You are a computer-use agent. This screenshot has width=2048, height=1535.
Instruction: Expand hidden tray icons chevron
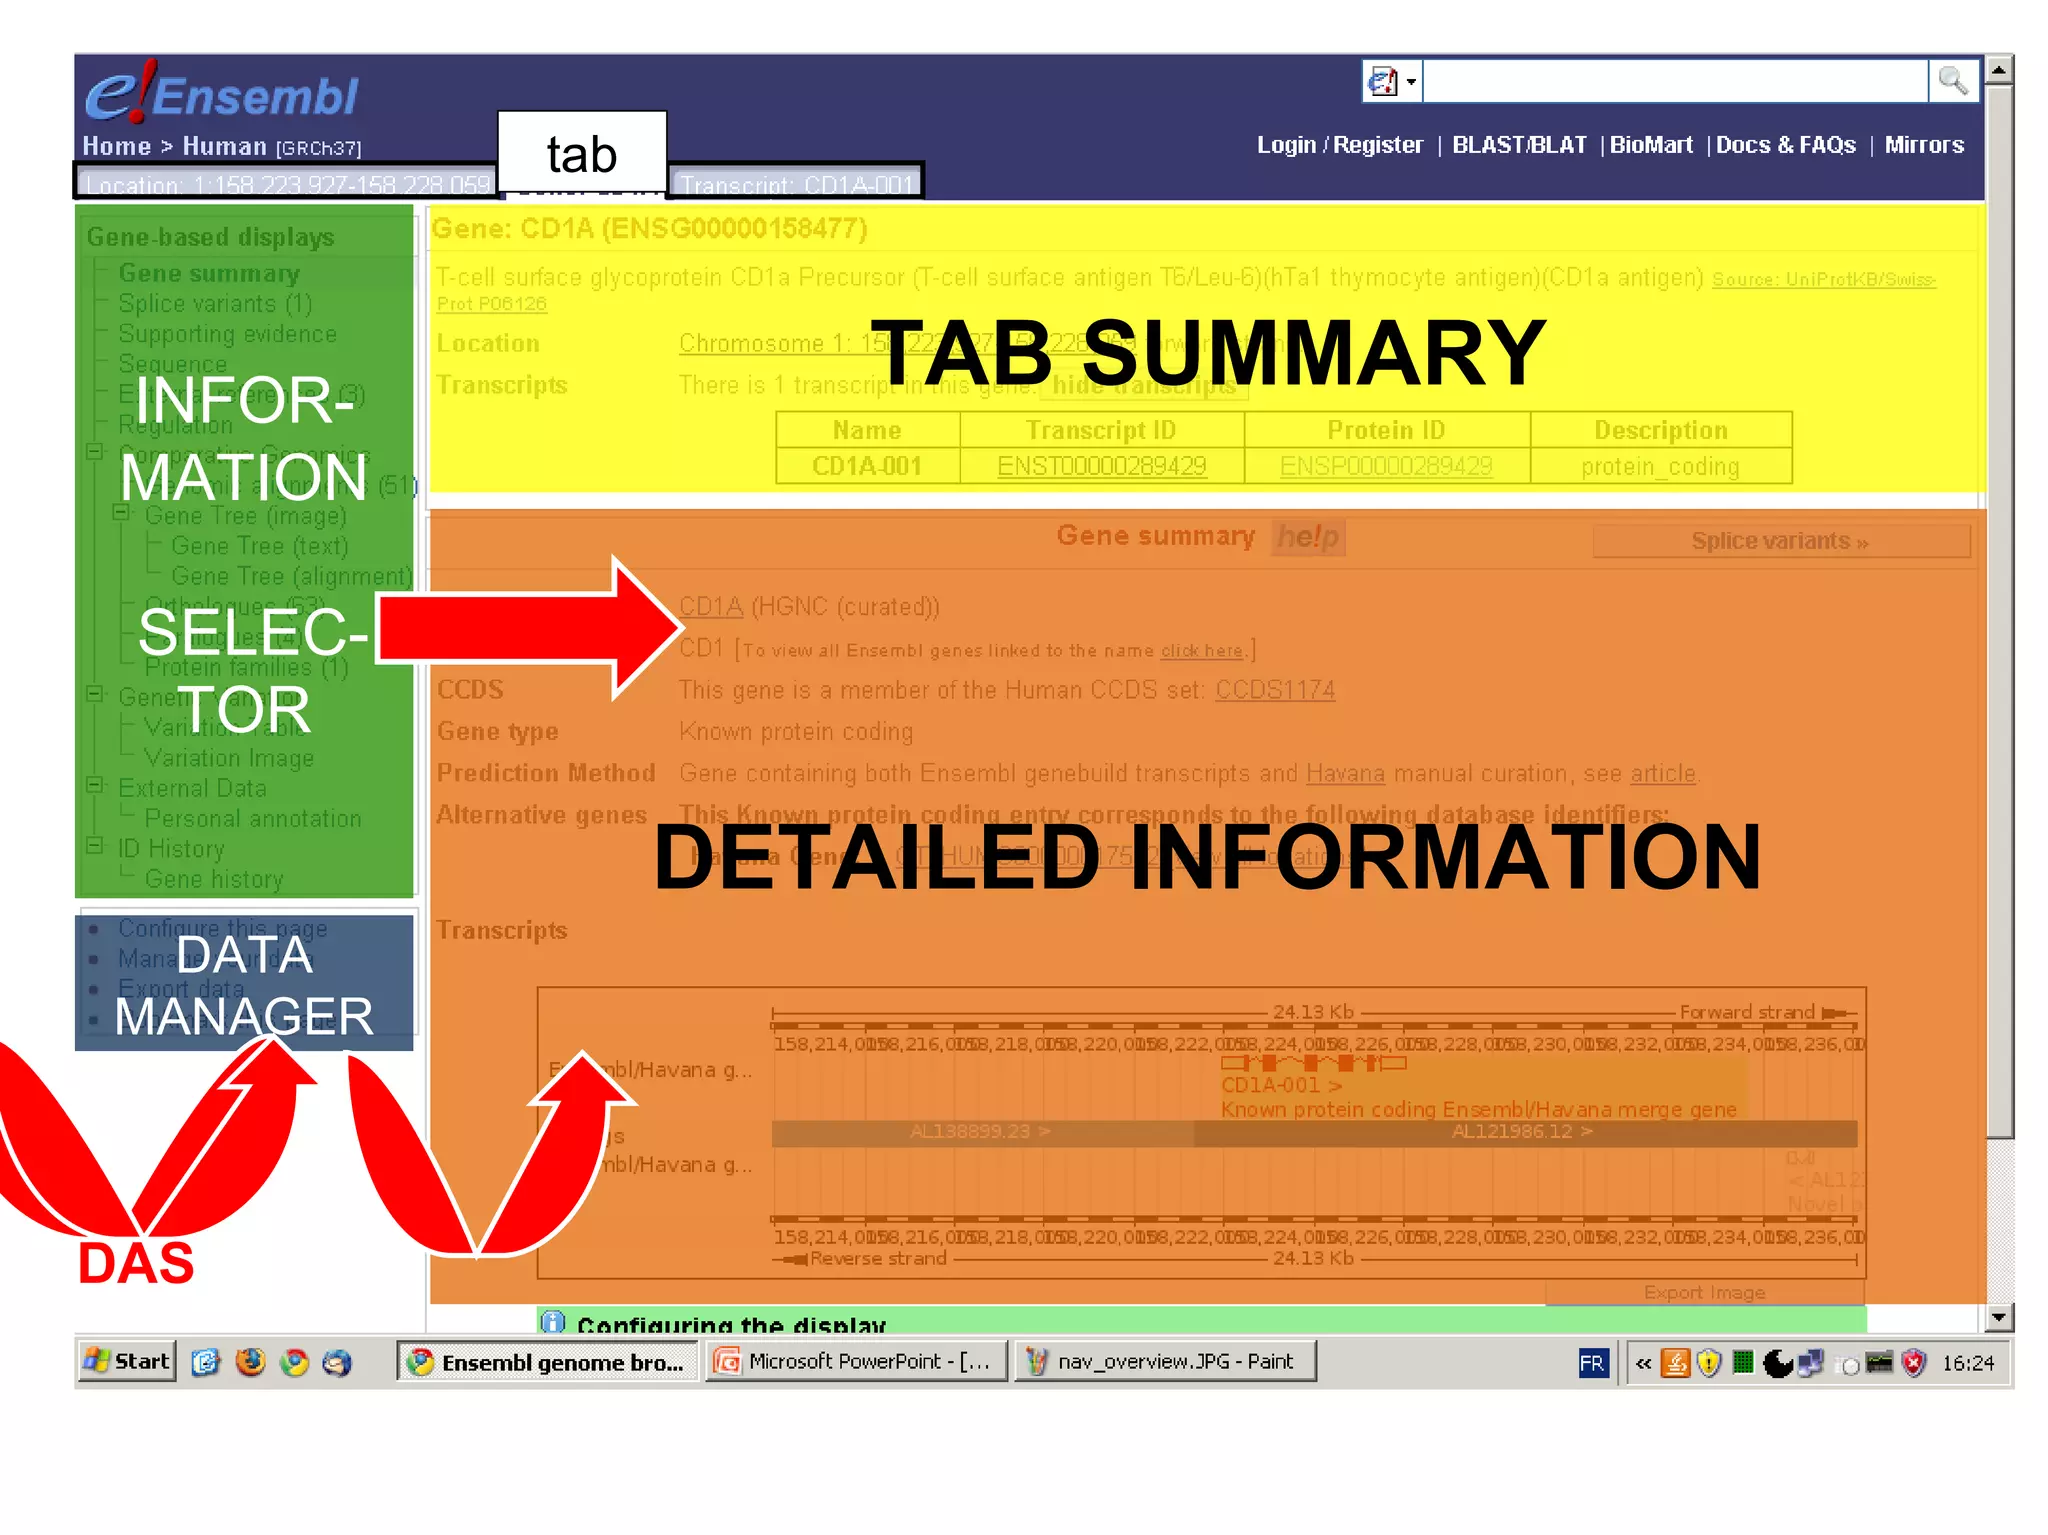tap(1643, 1363)
